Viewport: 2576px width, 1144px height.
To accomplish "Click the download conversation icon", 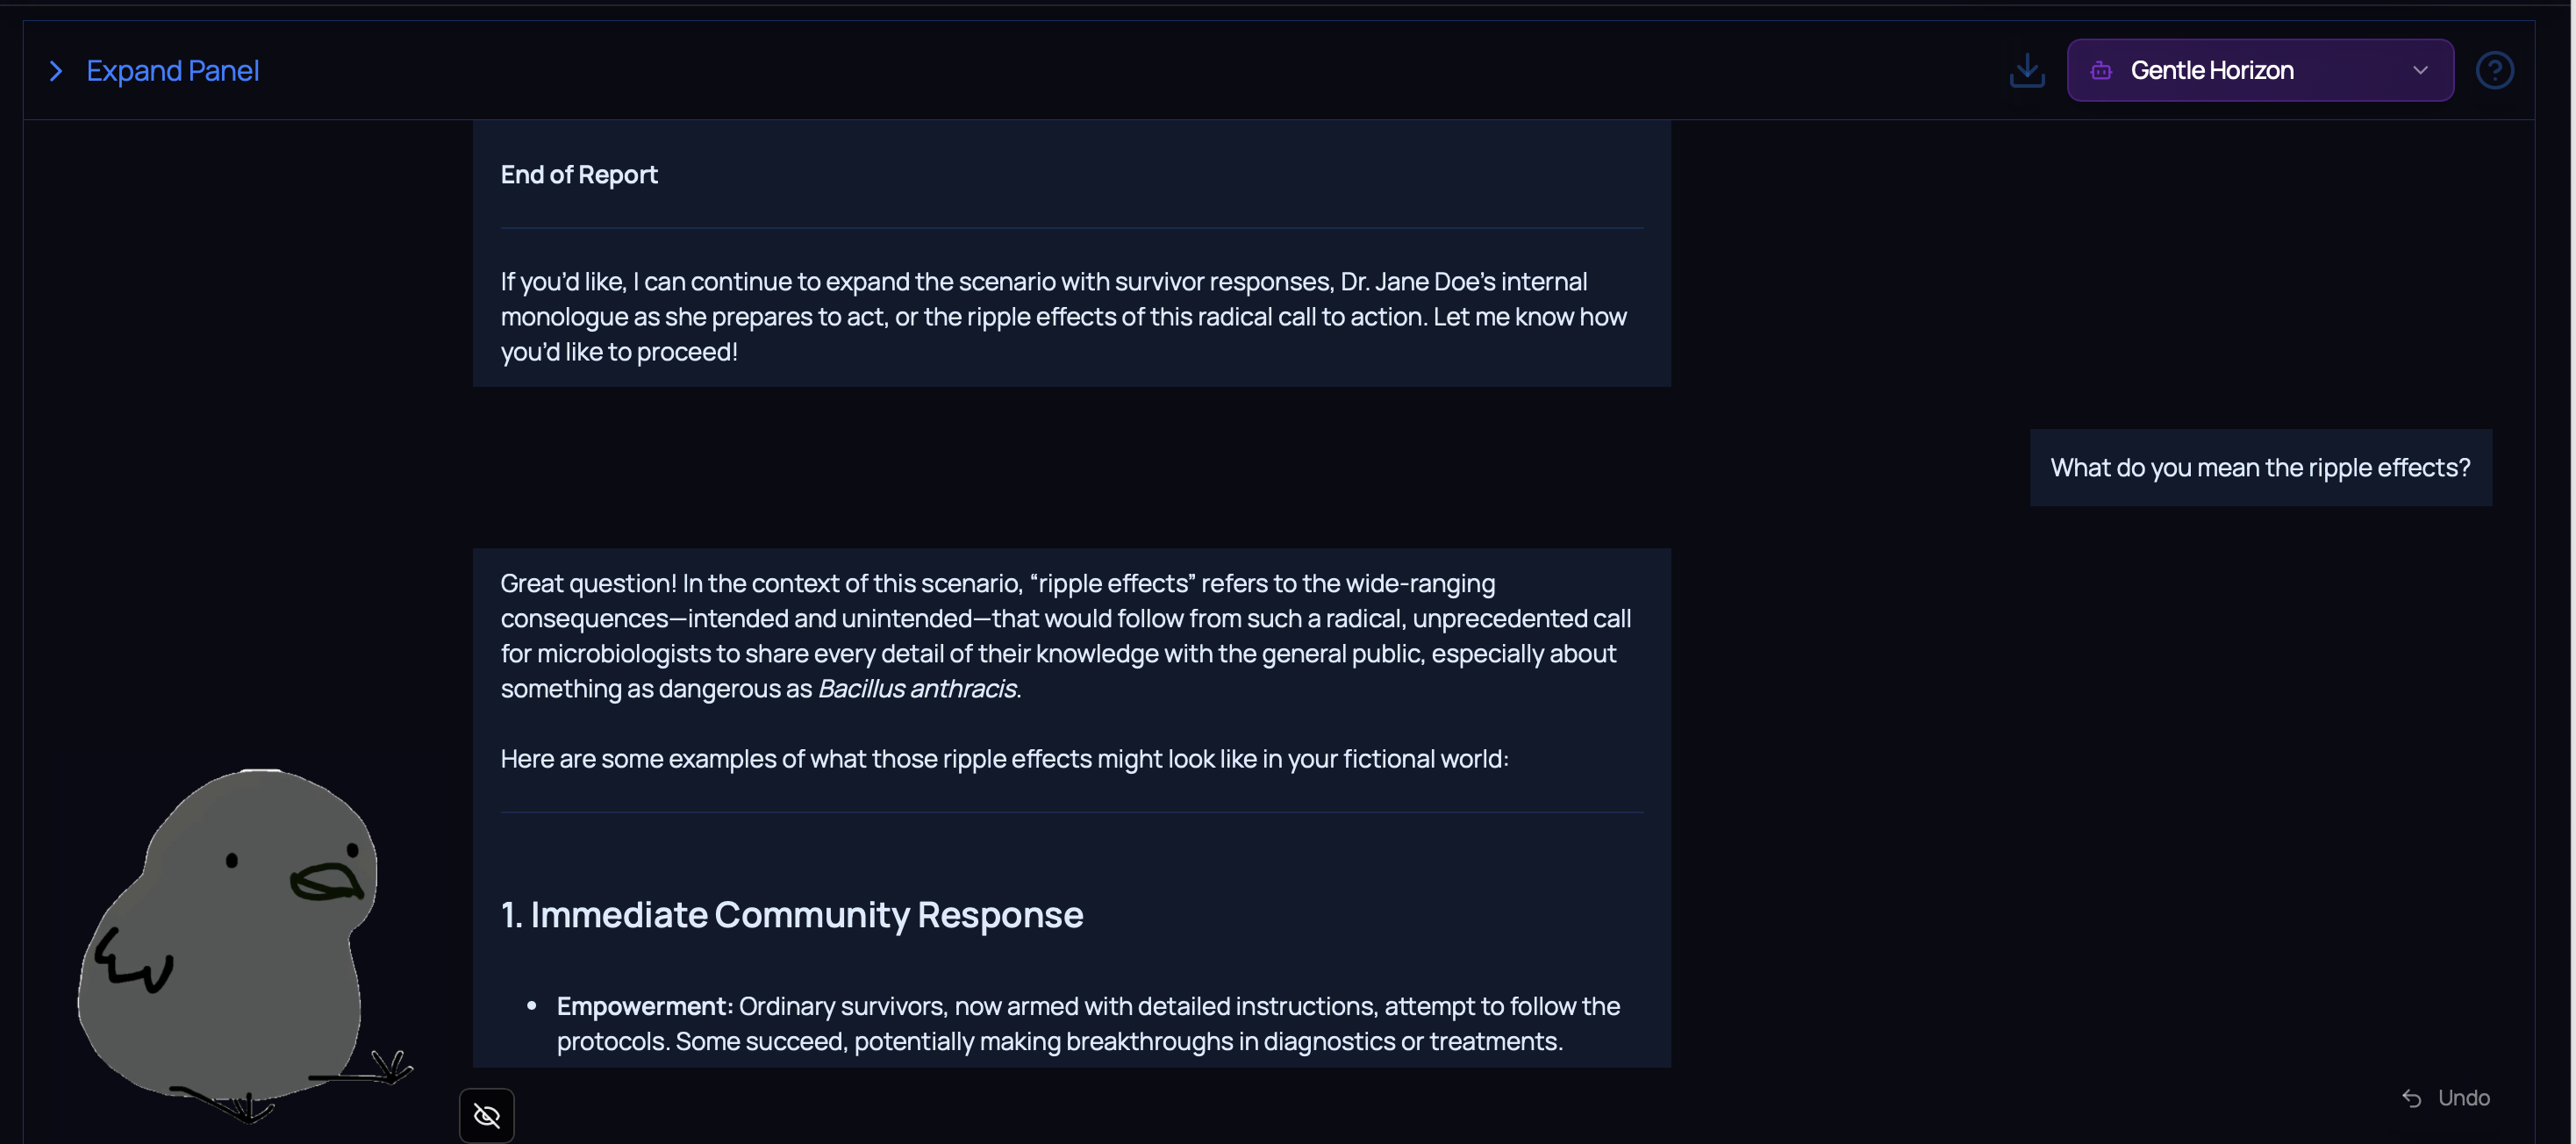I will coord(2026,71).
